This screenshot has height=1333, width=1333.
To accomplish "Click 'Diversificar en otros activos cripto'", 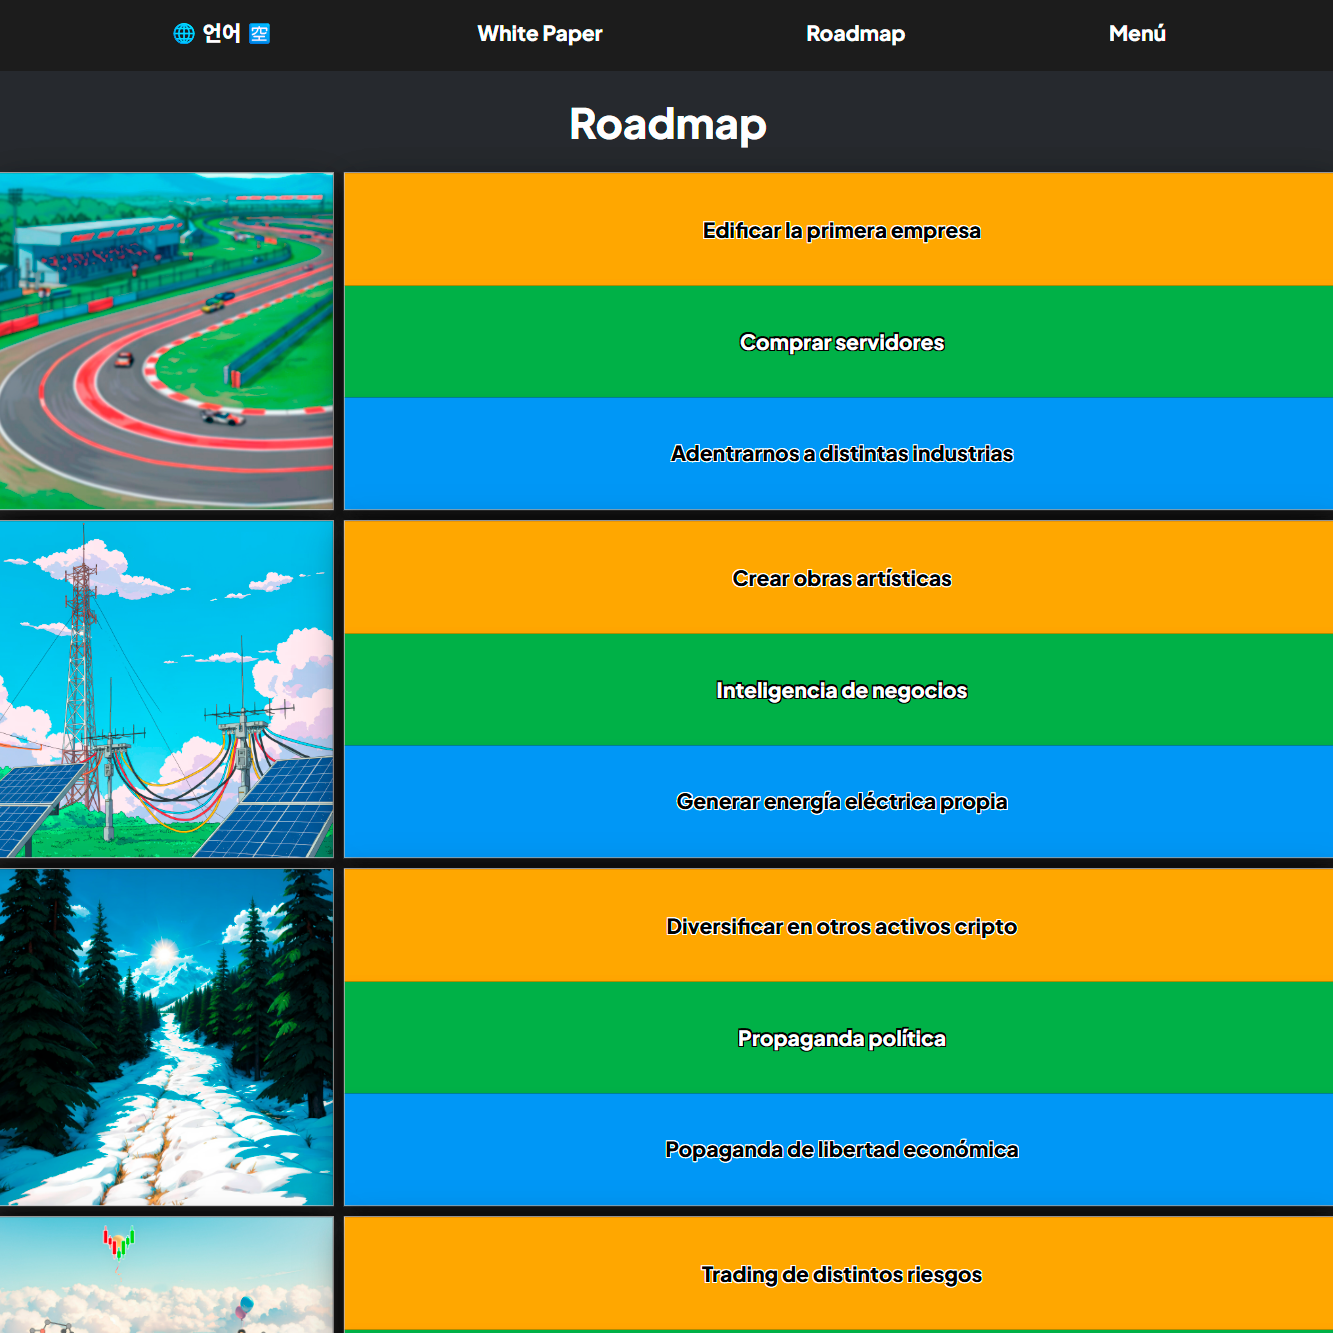I will click(x=841, y=926).
